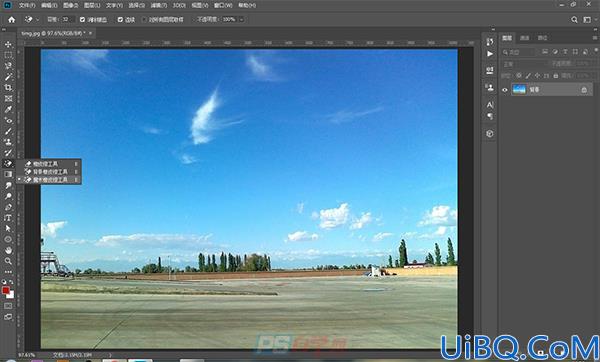Select the History Brush tool
The width and height of the screenshot is (600, 362).
8,153
